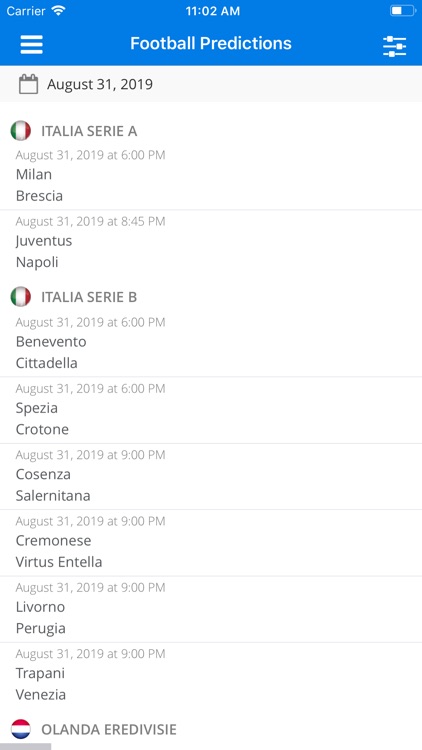Image resolution: width=422 pixels, height=750 pixels.
Task: Open the Spezia vs Crotone match
Action: point(211,410)
